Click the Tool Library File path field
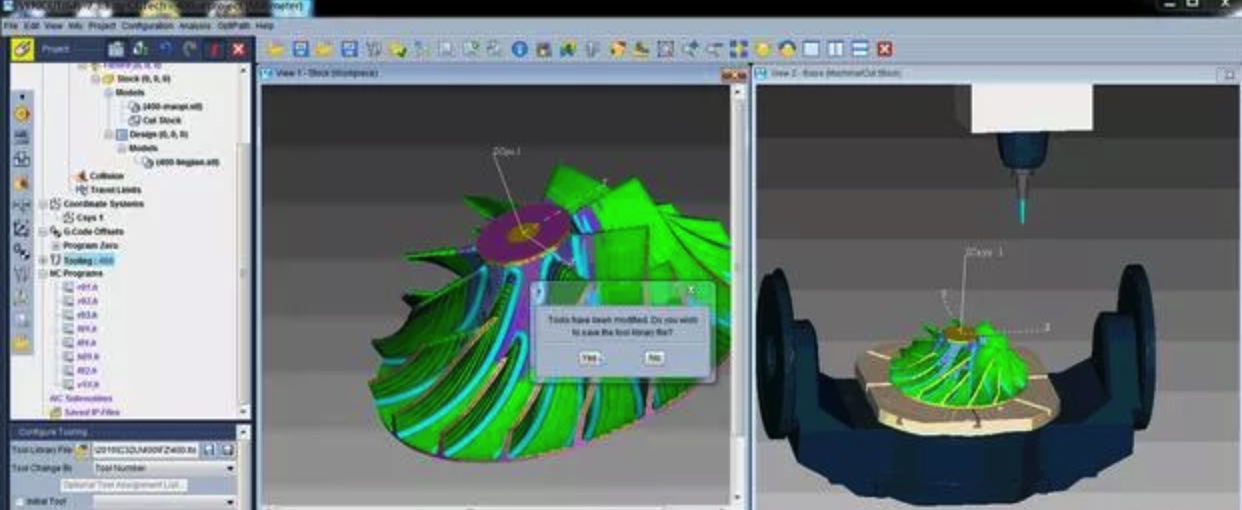Viewport: 1242px width, 510px height. (x=144, y=451)
